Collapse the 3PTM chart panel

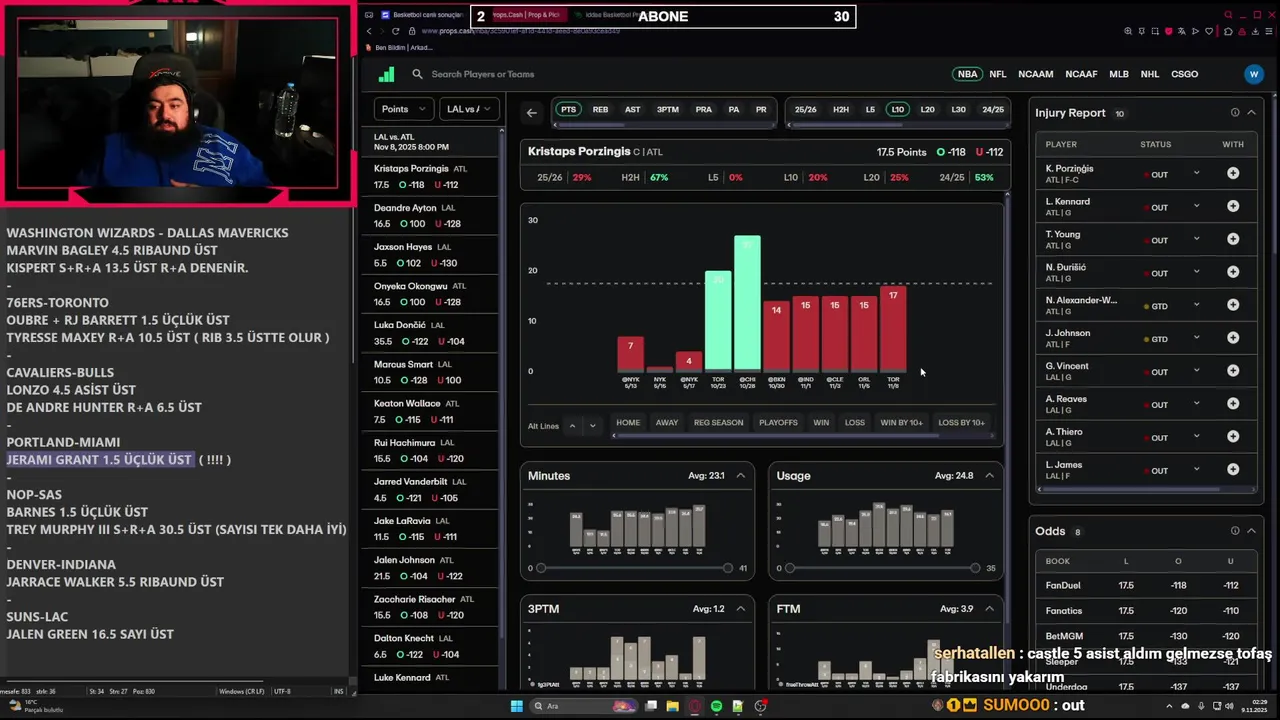click(x=741, y=609)
